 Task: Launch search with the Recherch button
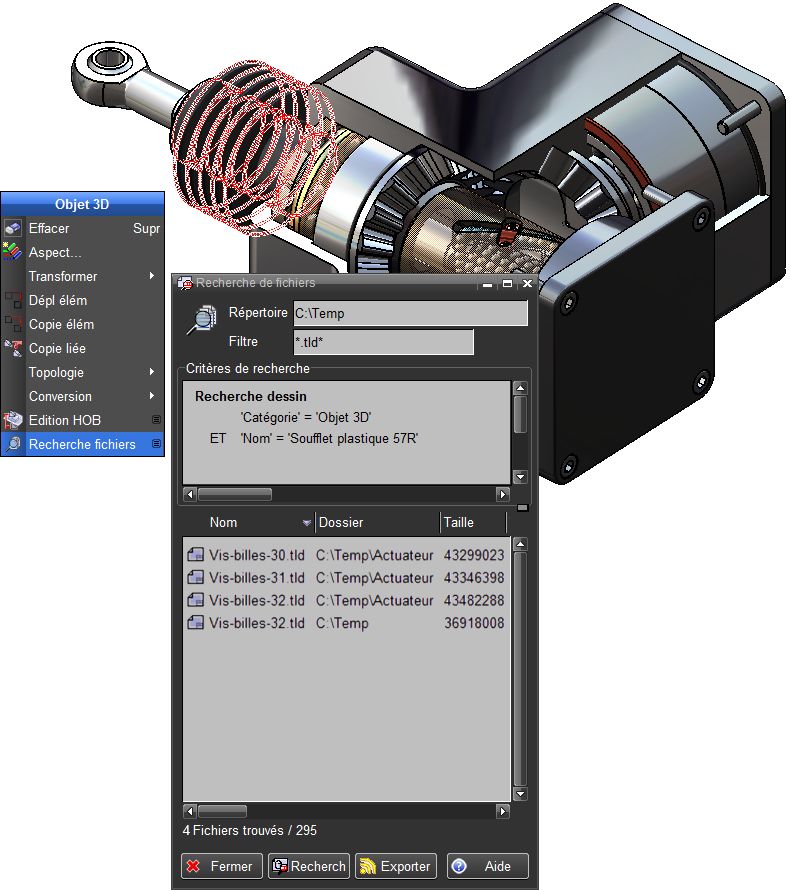click(309, 866)
